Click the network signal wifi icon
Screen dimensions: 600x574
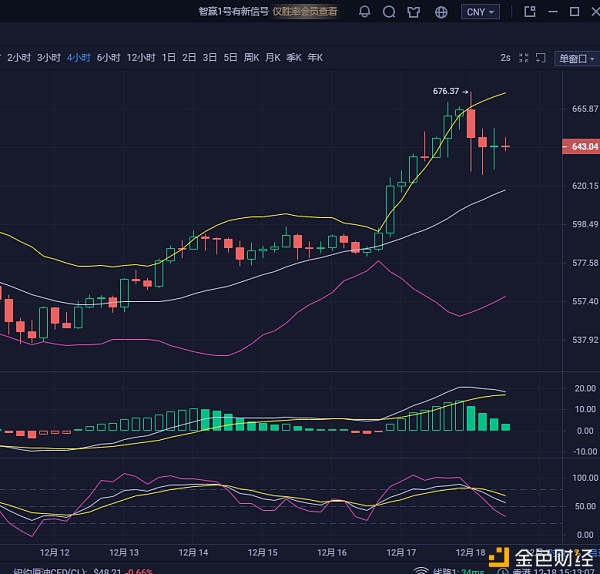421,571
